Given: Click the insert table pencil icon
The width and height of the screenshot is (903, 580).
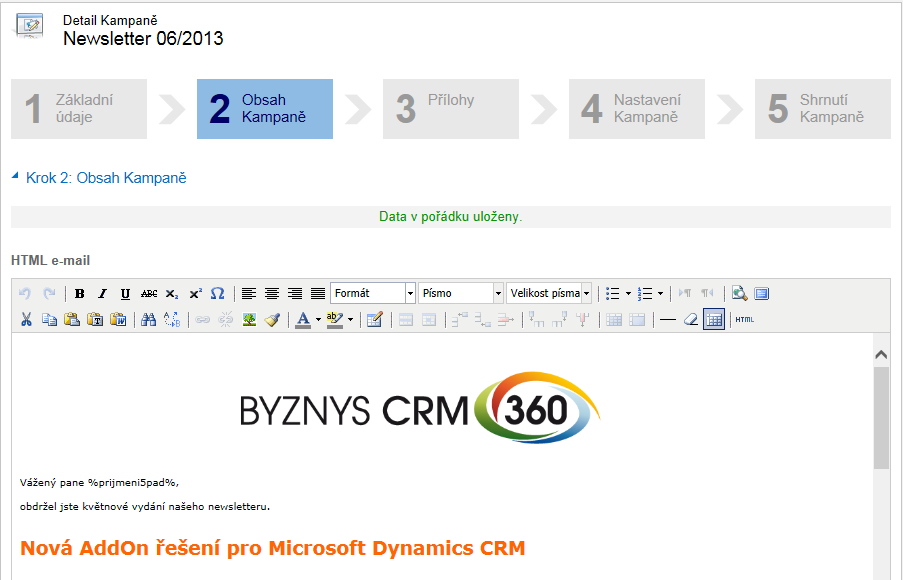Looking at the screenshot, I should click(x=374, y=319).
